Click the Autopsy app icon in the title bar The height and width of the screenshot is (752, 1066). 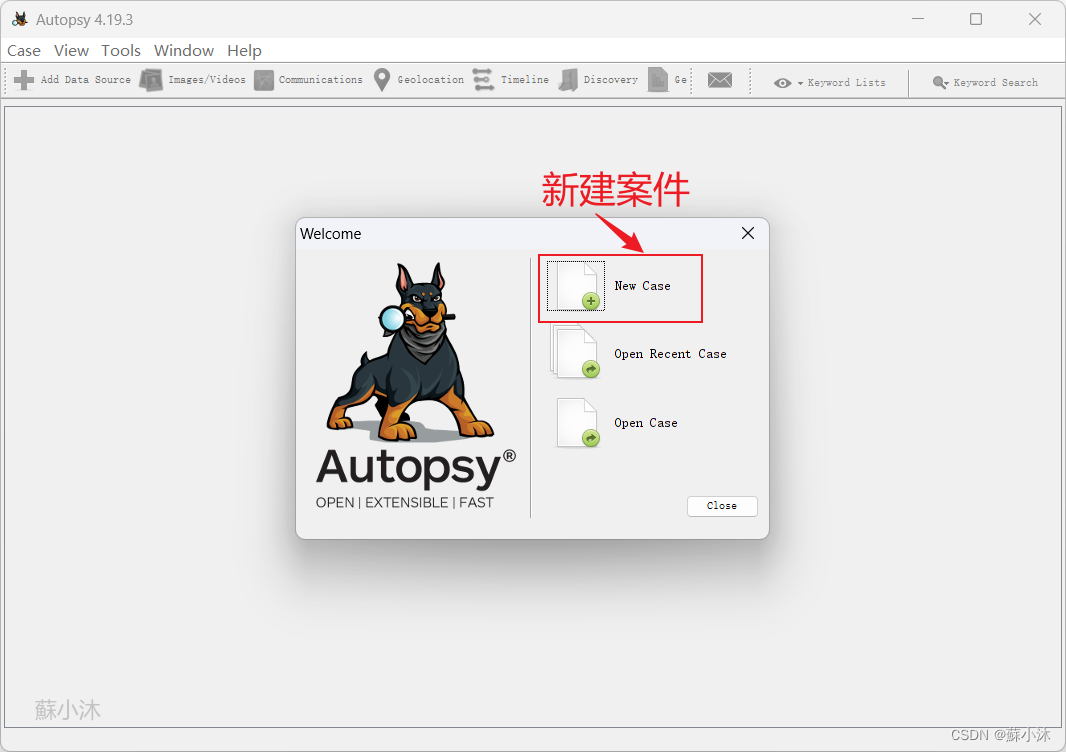tap(20, 19)
